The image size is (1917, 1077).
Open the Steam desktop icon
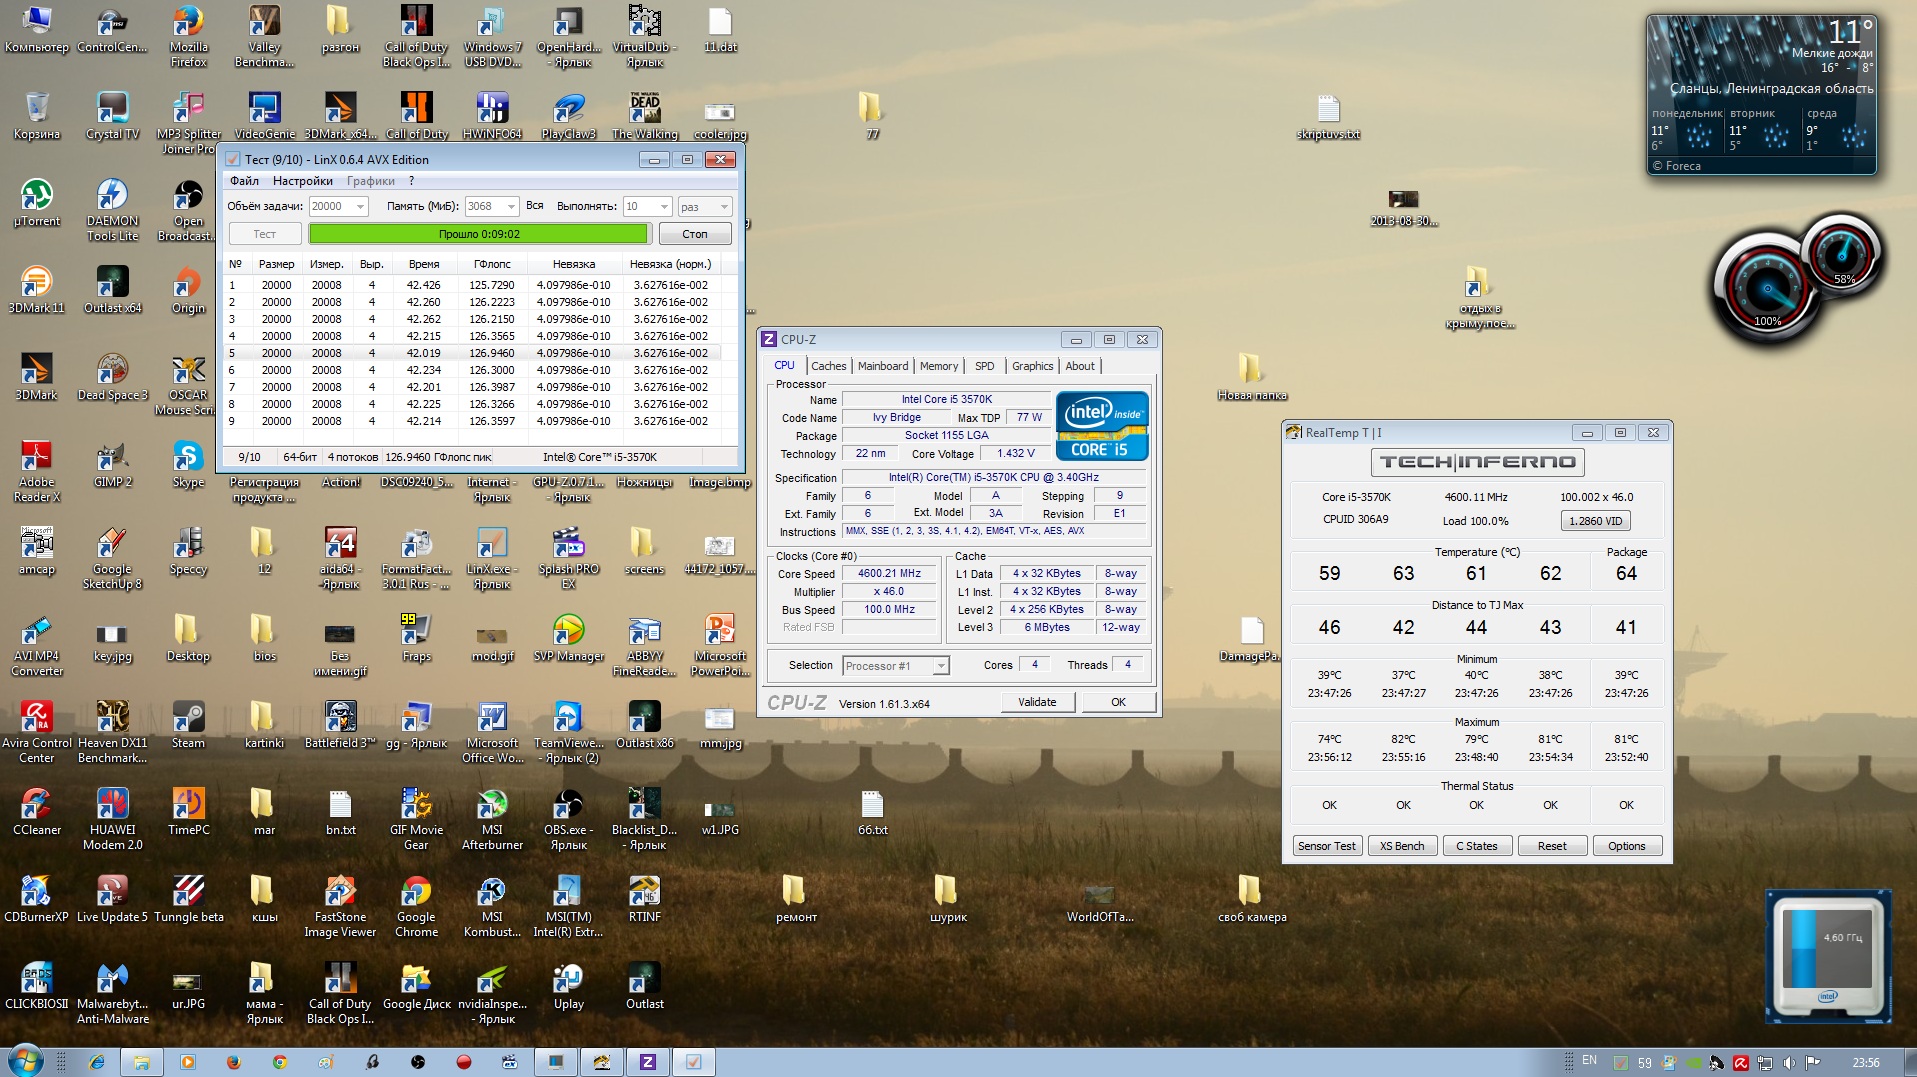coord(188,718)
